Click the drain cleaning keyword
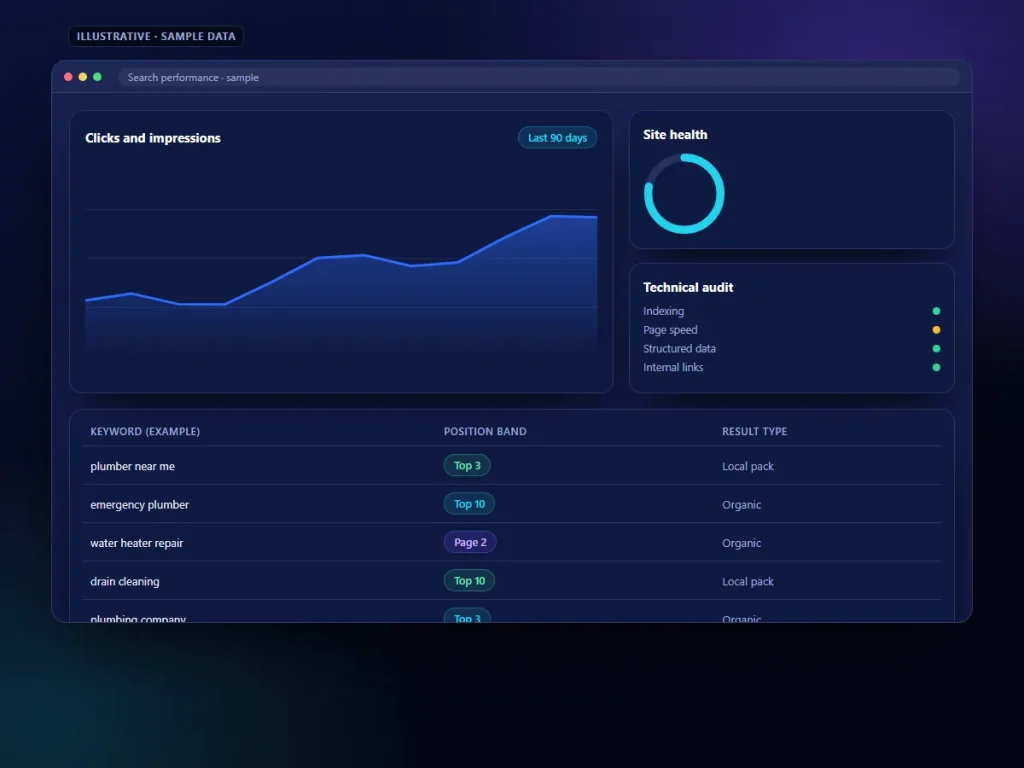Image resolution: width=1024 pixels, height=768 pixels. click(x=125, y=581)
